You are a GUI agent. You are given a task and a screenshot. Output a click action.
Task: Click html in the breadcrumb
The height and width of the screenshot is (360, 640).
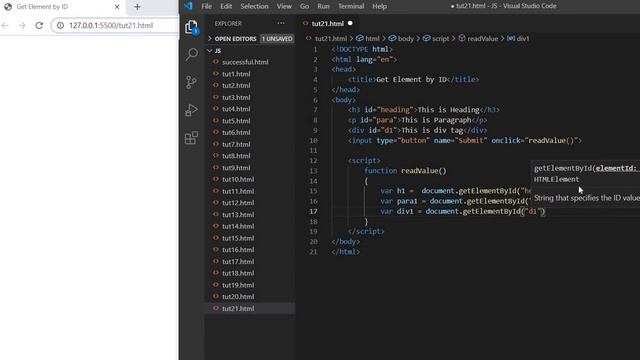click(x=372, y=39)
